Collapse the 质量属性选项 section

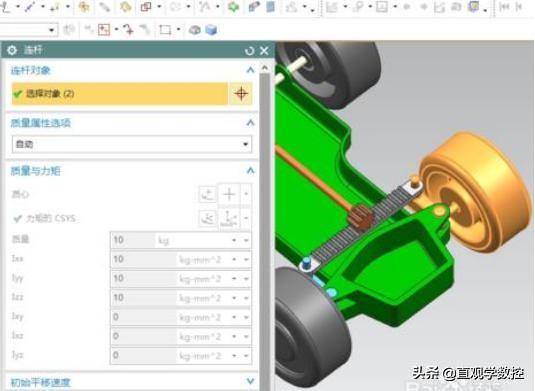(x=250, y=123)
